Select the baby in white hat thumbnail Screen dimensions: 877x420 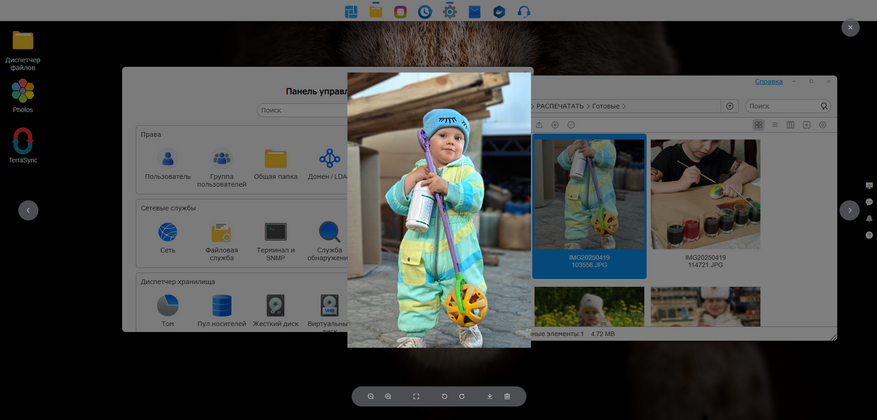coord(705,306)
